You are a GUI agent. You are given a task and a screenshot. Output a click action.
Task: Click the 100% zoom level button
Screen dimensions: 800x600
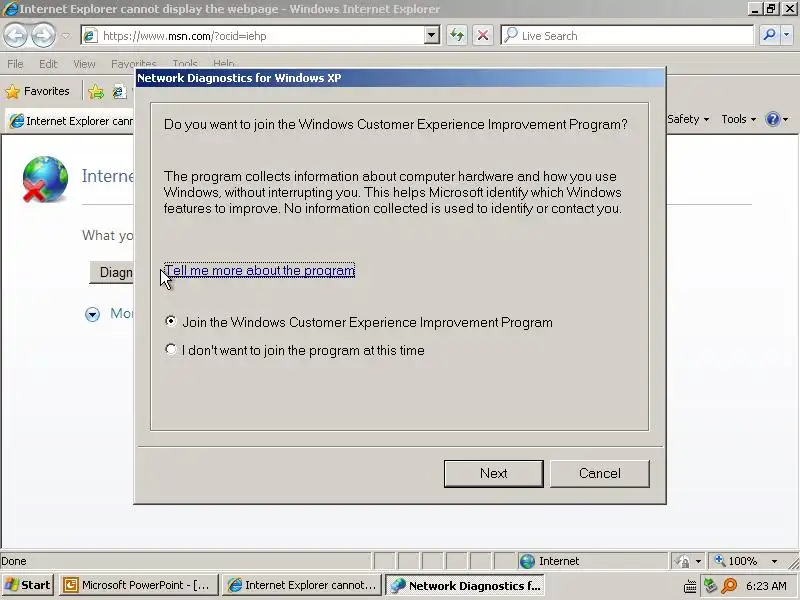point(737,561)
